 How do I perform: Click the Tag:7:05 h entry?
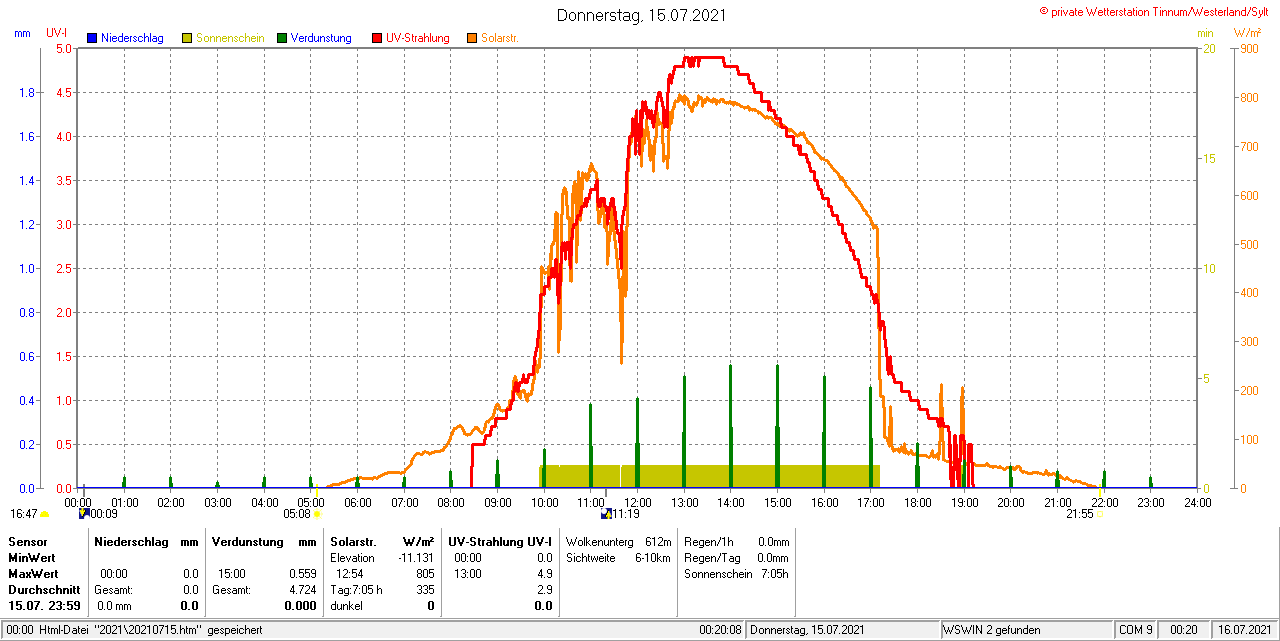point(356,590)
